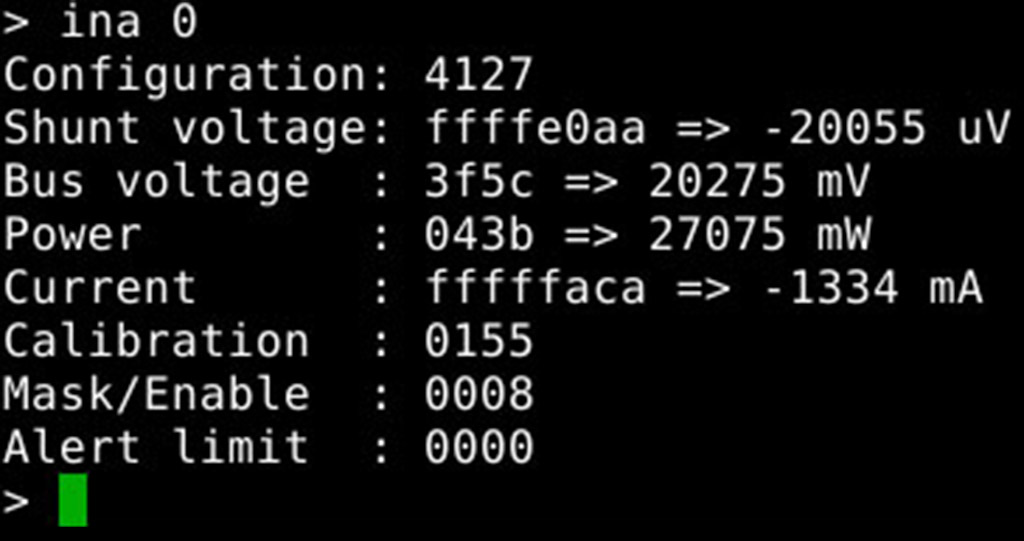
Task: Click the 'Current' label text
Action: tap(100, 289)
